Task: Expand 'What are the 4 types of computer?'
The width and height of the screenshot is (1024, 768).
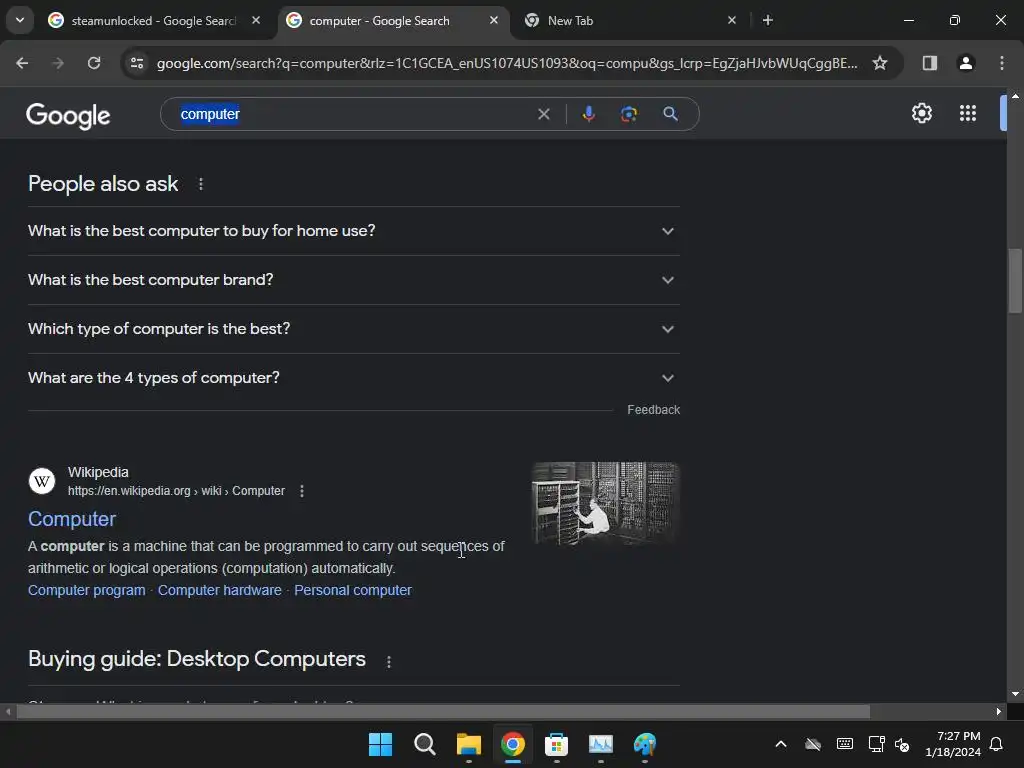Action: [354, 378]
